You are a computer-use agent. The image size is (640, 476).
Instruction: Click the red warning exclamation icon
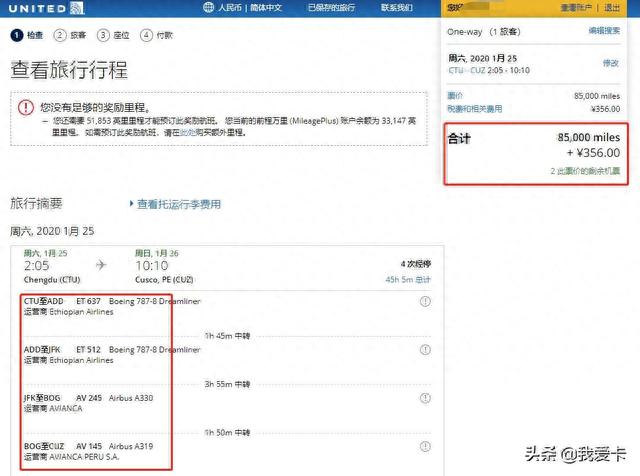click(x=26, y=107)
